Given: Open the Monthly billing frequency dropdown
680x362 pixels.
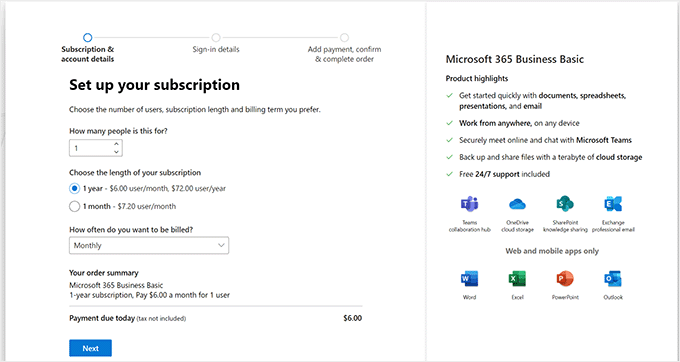Looking at the screenshot, I should [x=149, y=245].
